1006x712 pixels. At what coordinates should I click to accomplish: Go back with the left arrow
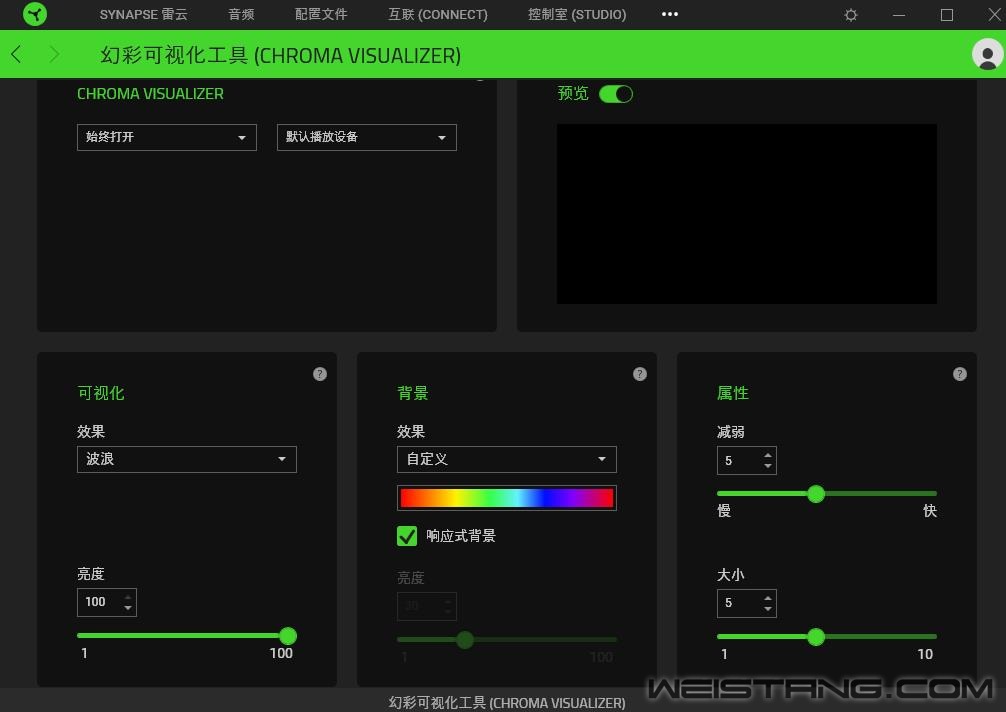click(x=17, y=55)
